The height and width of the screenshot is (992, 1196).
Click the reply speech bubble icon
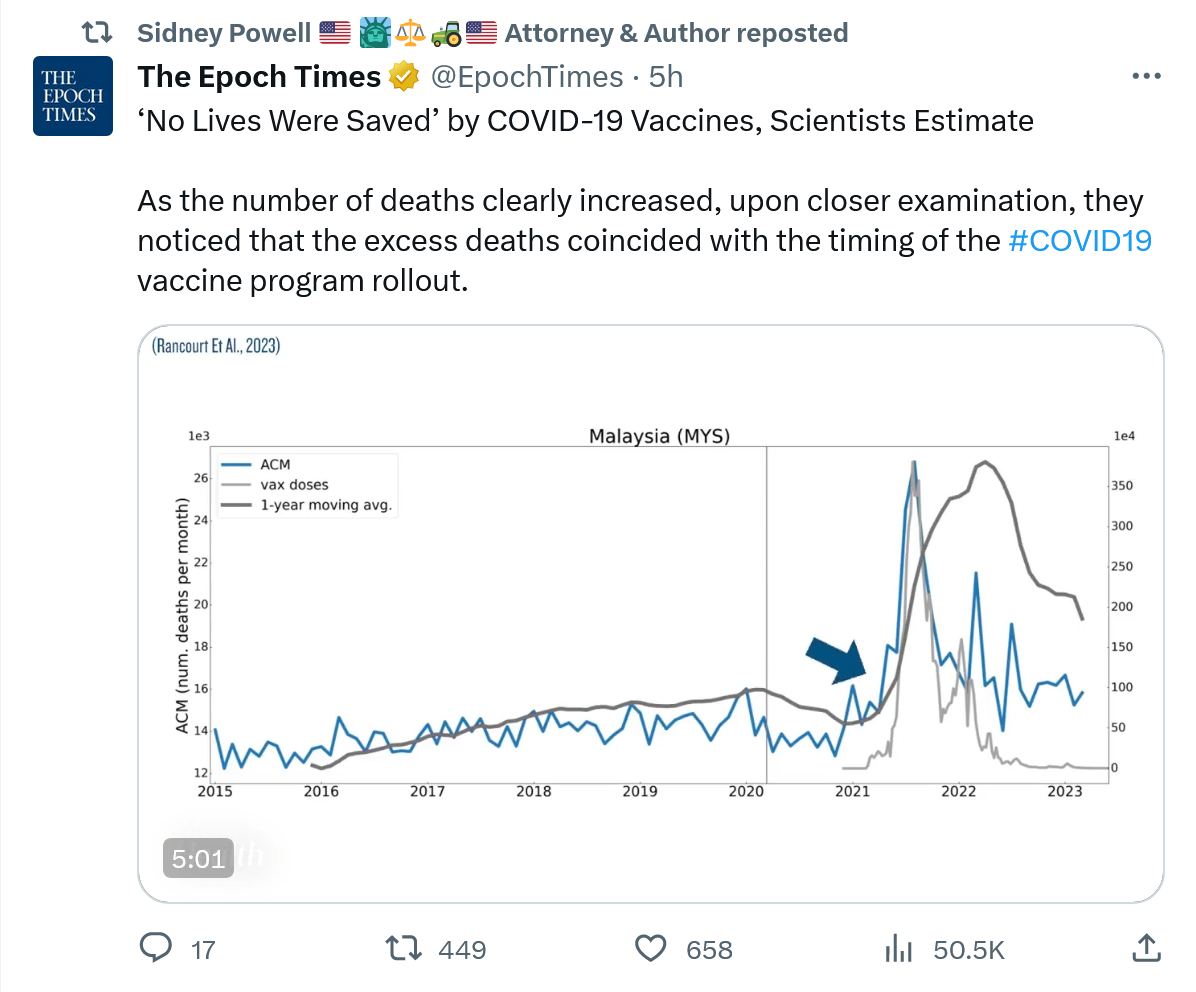click(158, 948)
